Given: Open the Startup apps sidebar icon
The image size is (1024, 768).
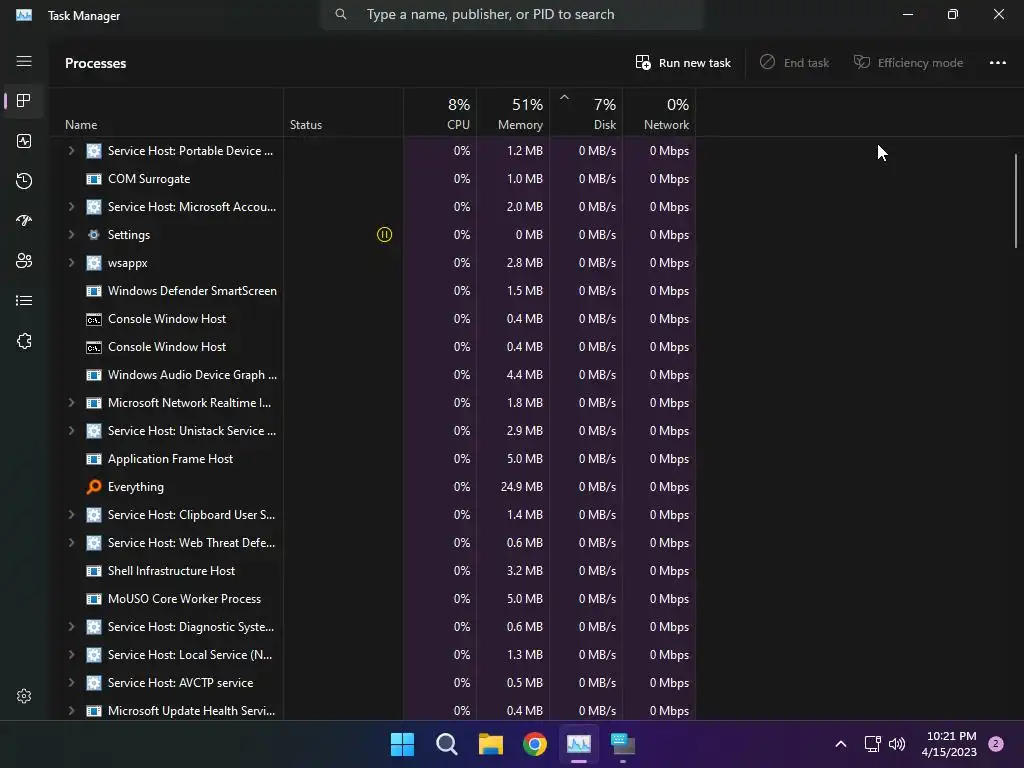Looking at the screenshot, I should point(24,221).
